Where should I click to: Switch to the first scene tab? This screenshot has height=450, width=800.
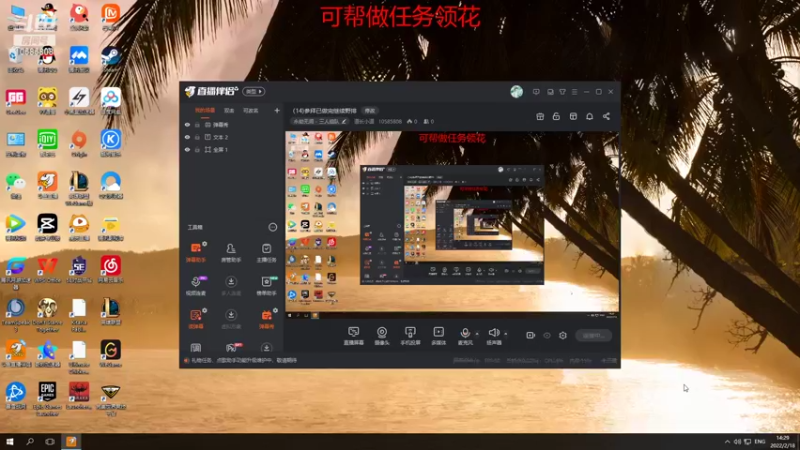click(205, 110)
